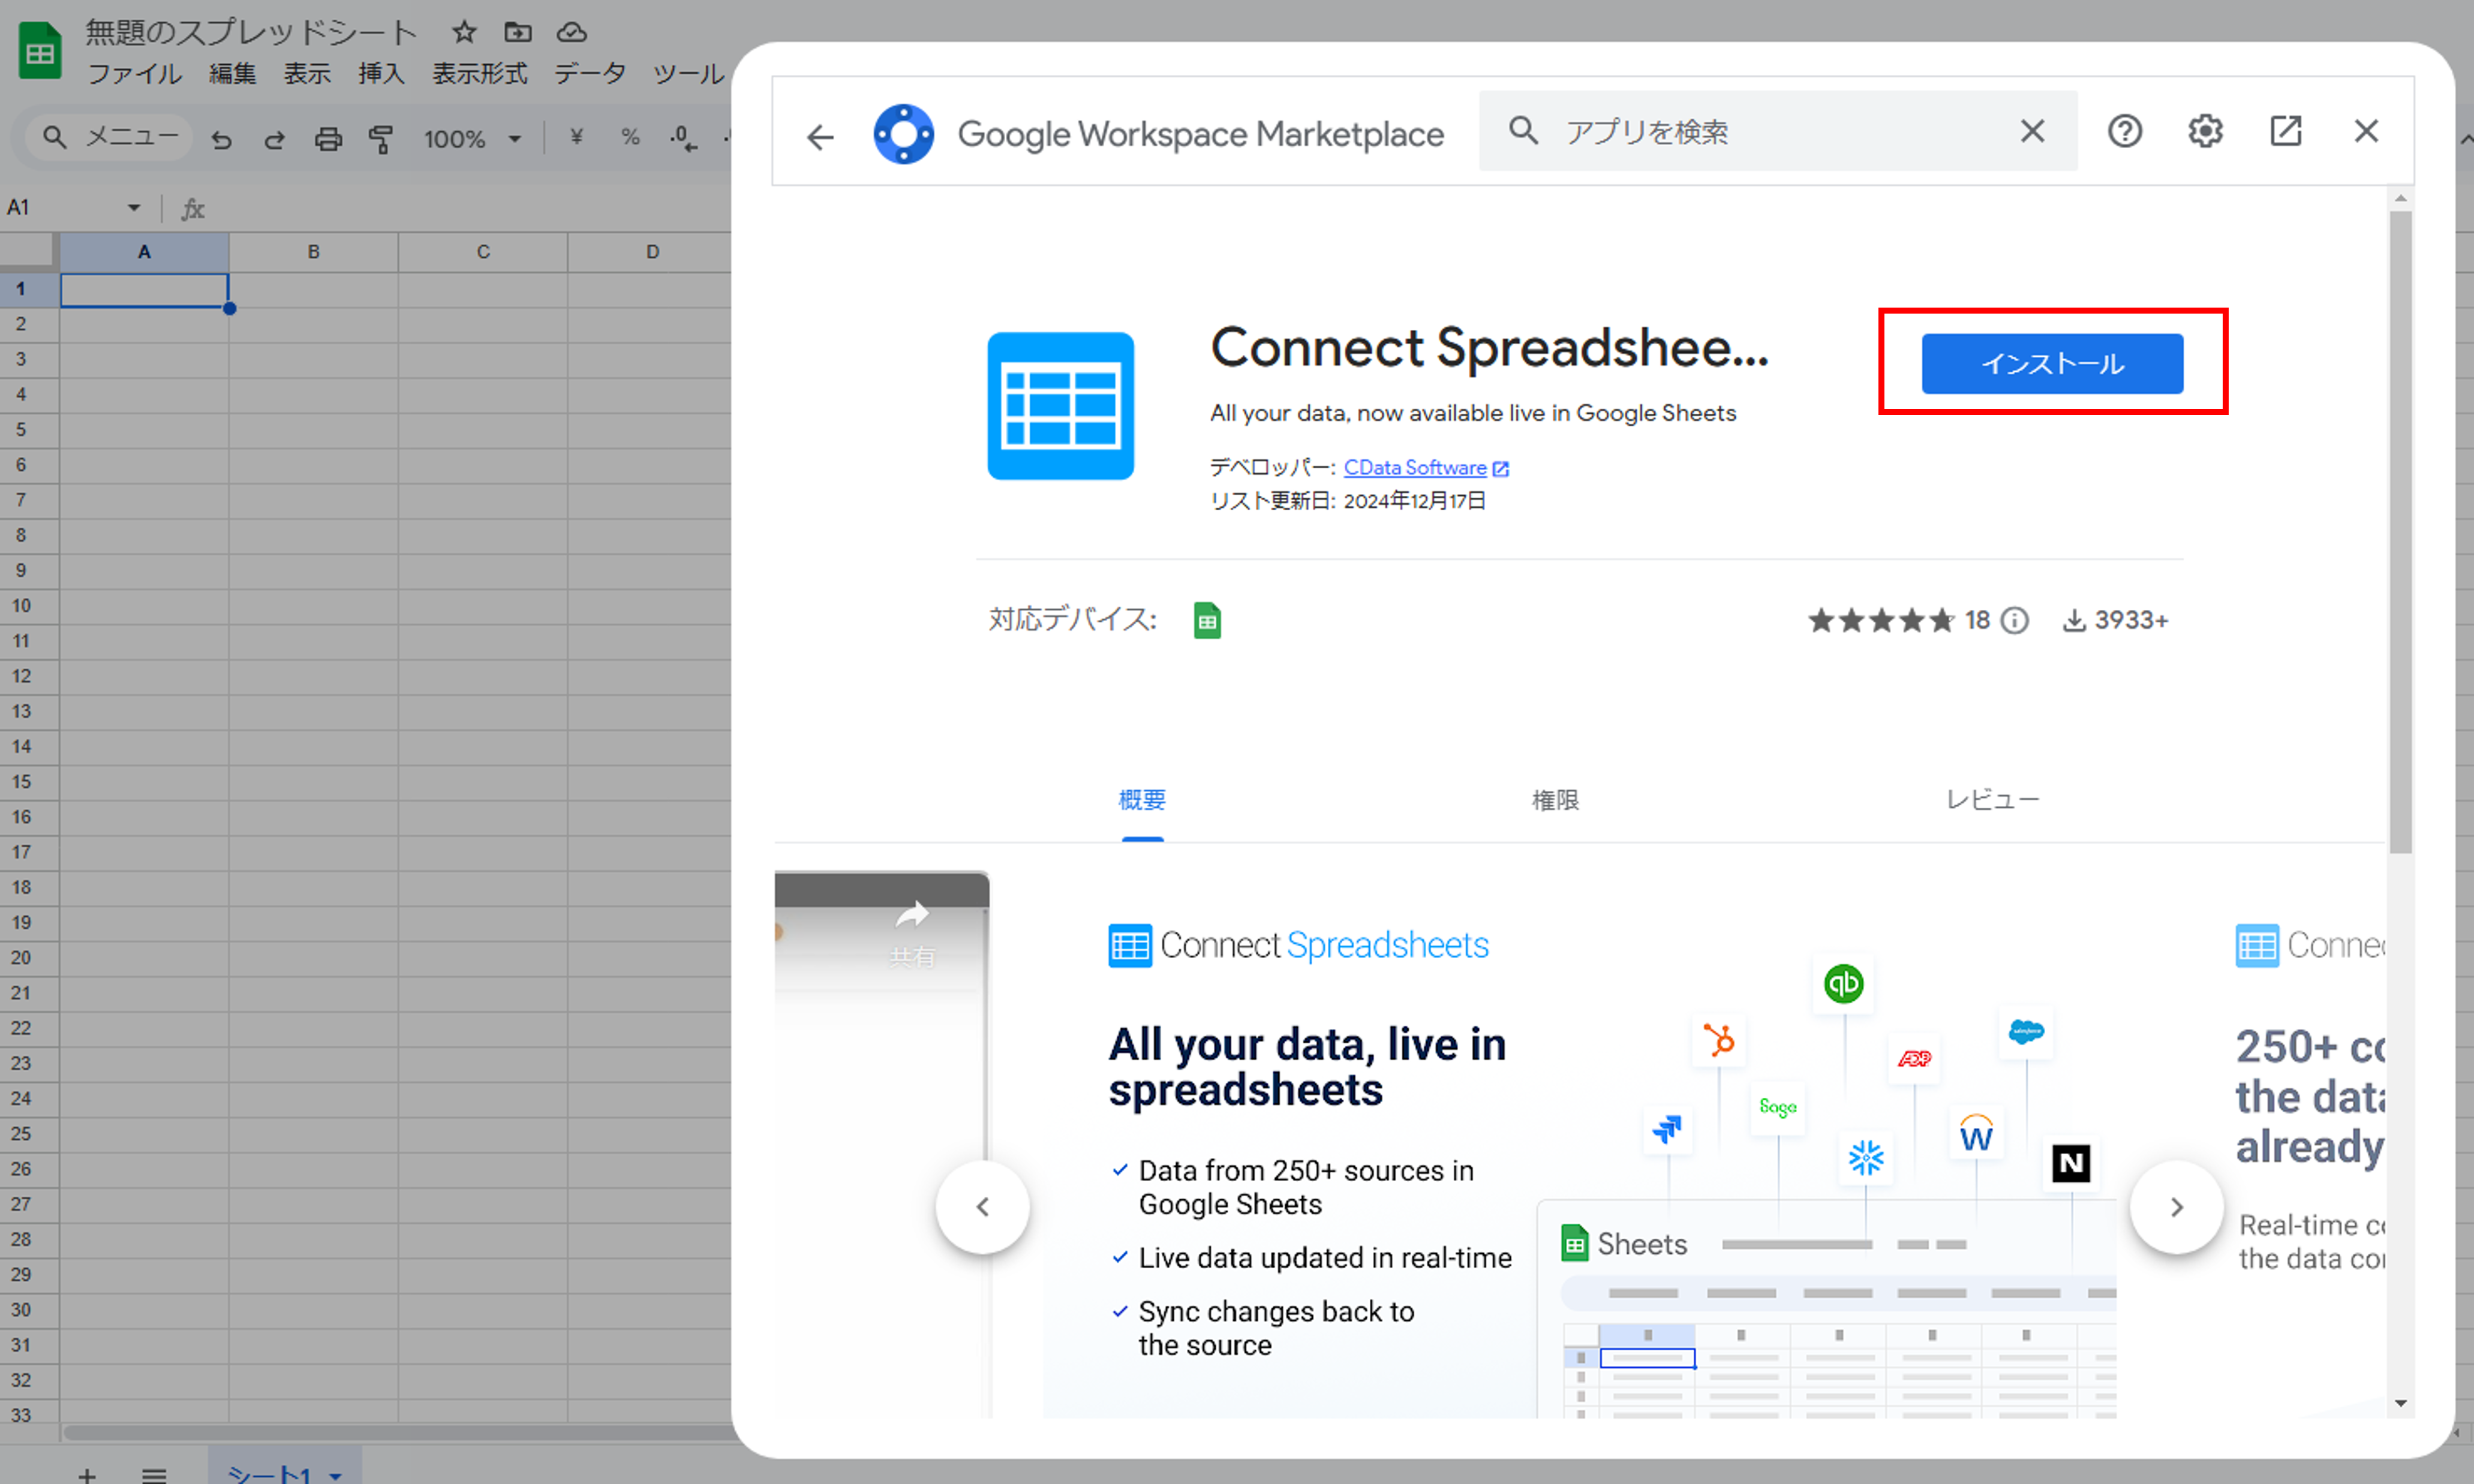Switch to the 権限 tab
The width and height of the screenshot is (2474, 1484).
point(1555,799)
